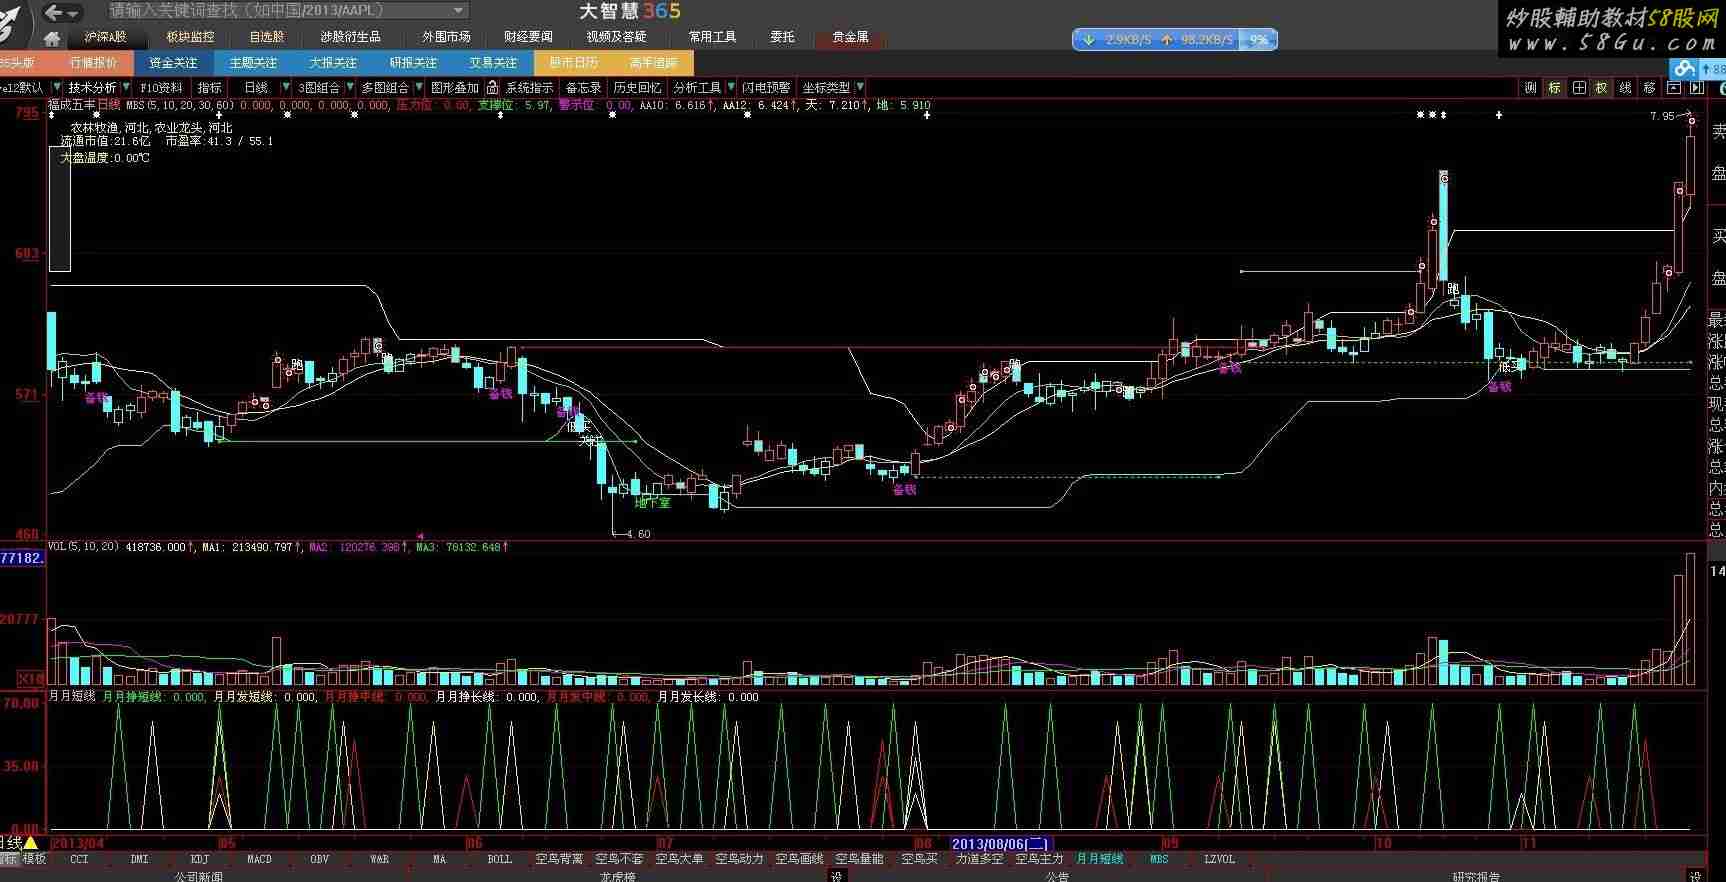Viewport: 1726px width, 882px height.
Task: Expand the 3图组合 dropdown arrow
Action: tap(350, 88)
